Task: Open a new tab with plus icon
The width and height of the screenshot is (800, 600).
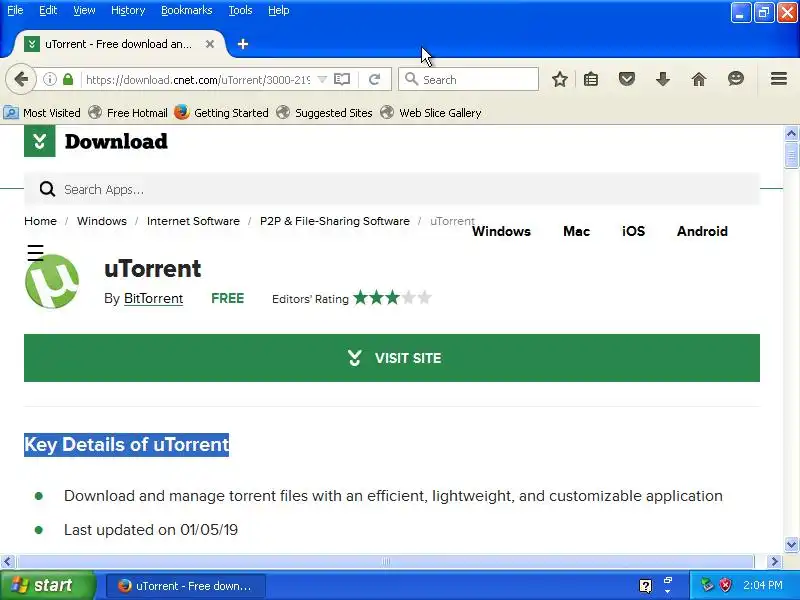Action: tap(243, 44)
